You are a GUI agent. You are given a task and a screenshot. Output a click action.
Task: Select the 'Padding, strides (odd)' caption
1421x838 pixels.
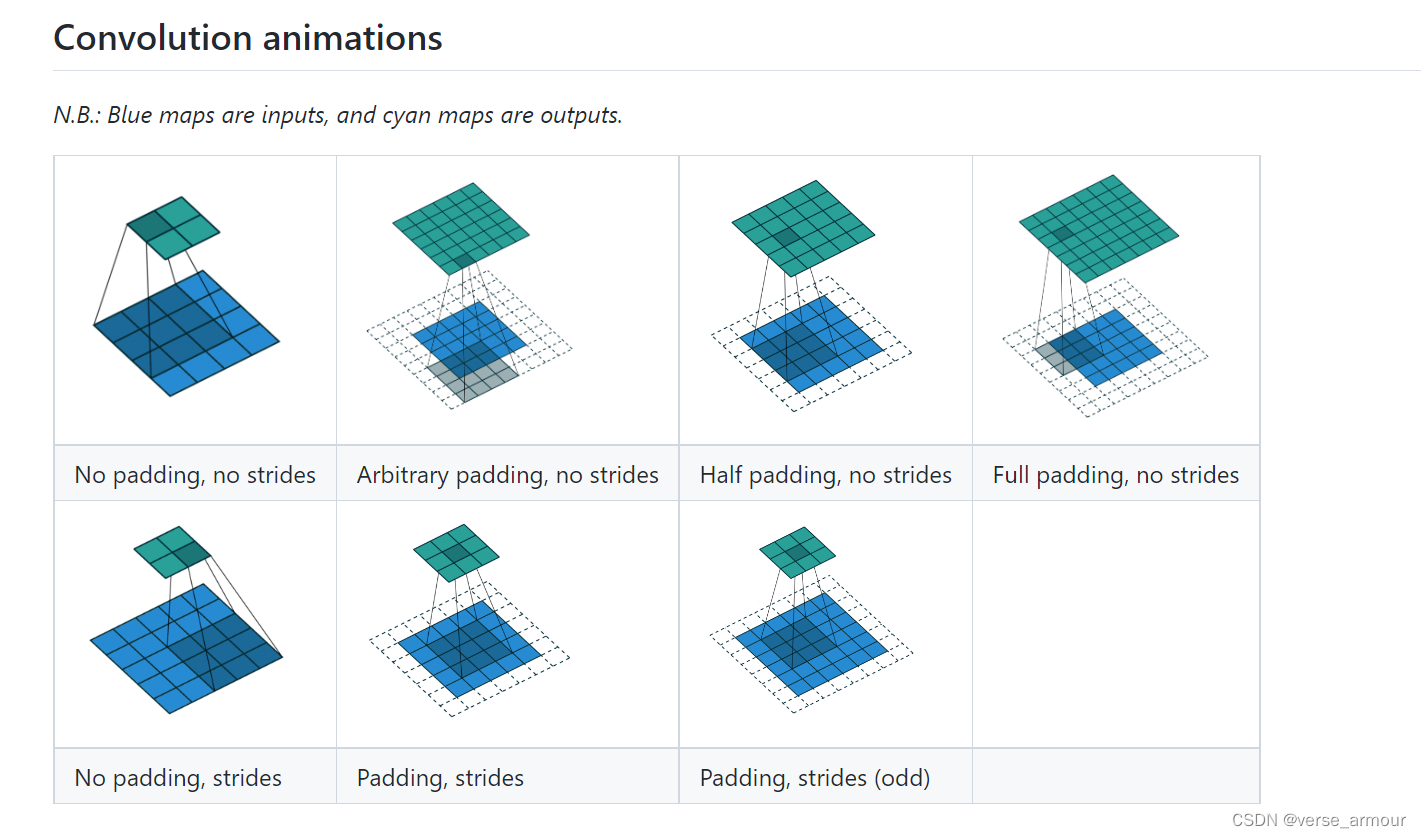[x=815, y=778]
